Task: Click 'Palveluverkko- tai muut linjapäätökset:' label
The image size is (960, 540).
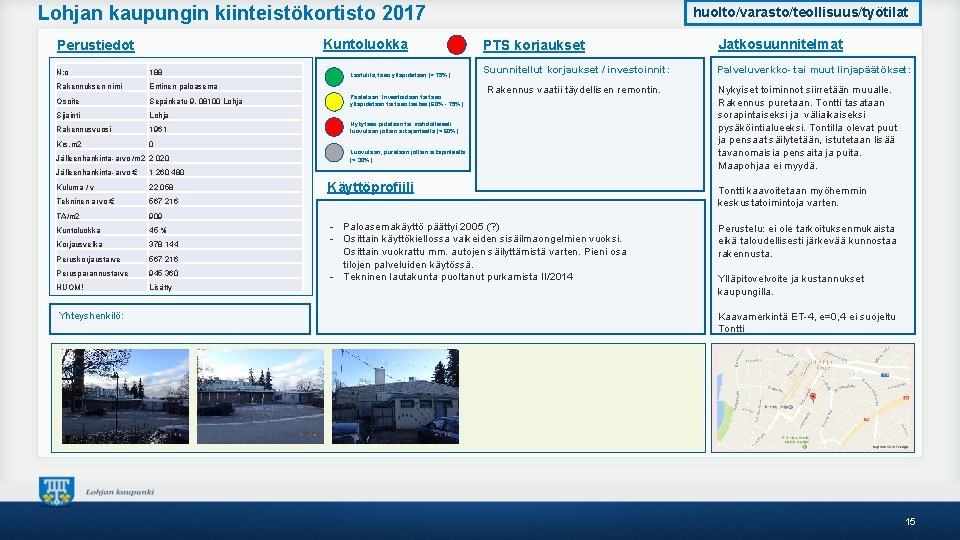Action: (814, 70)
